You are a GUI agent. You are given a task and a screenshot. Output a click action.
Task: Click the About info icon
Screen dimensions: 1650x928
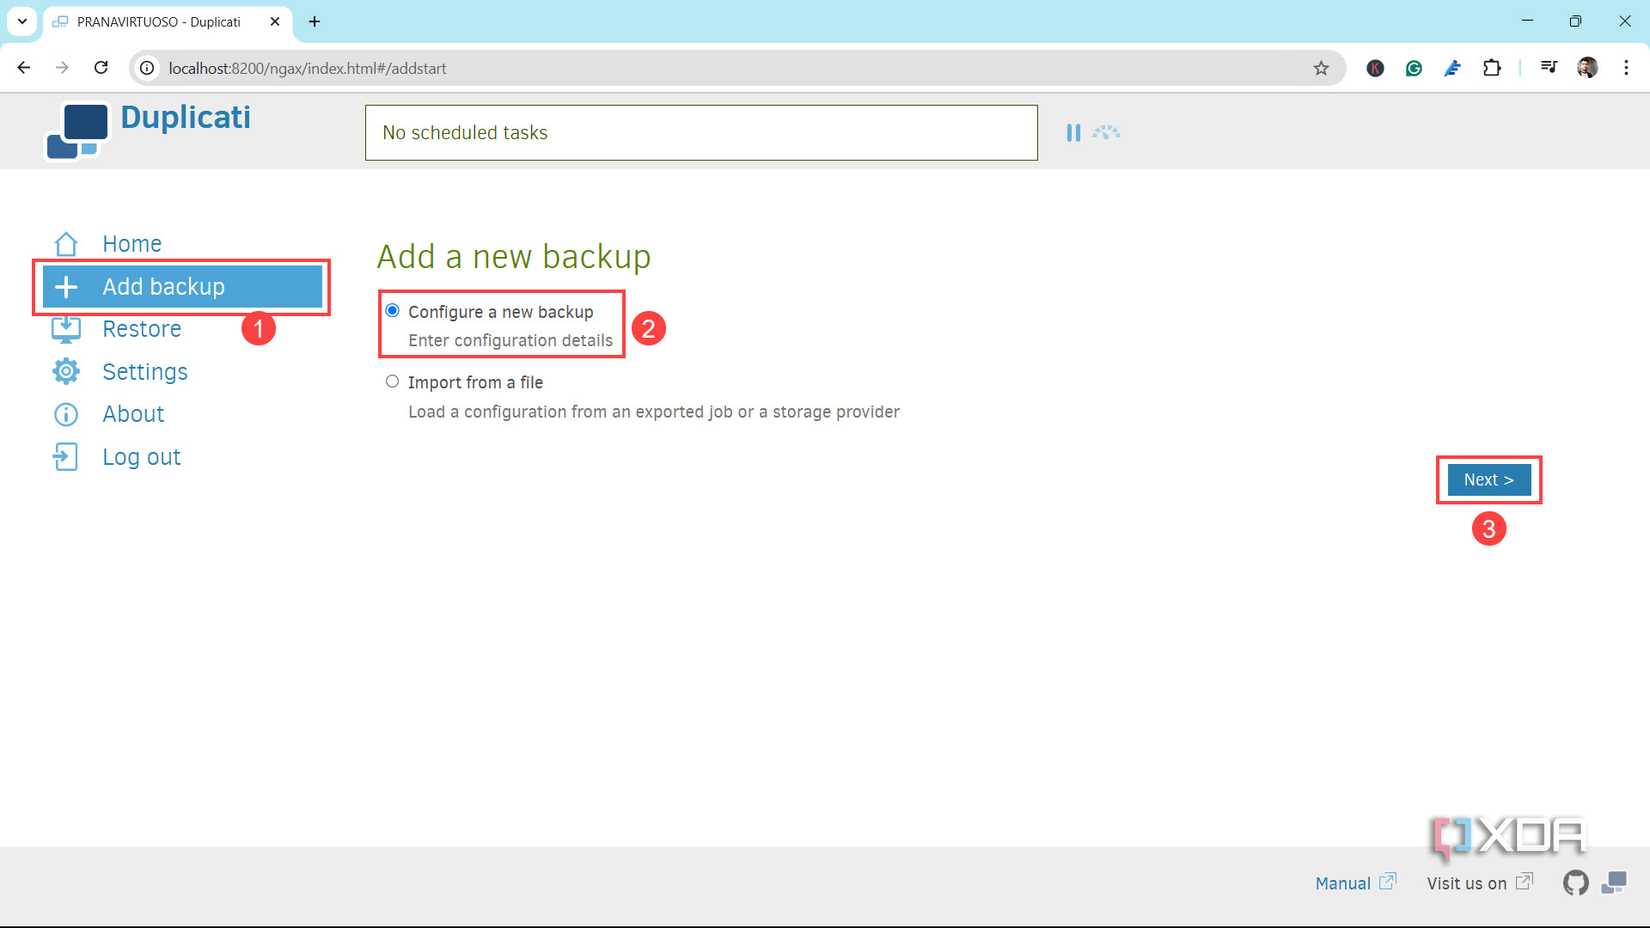pyautogui.click(x=65, y=413)
